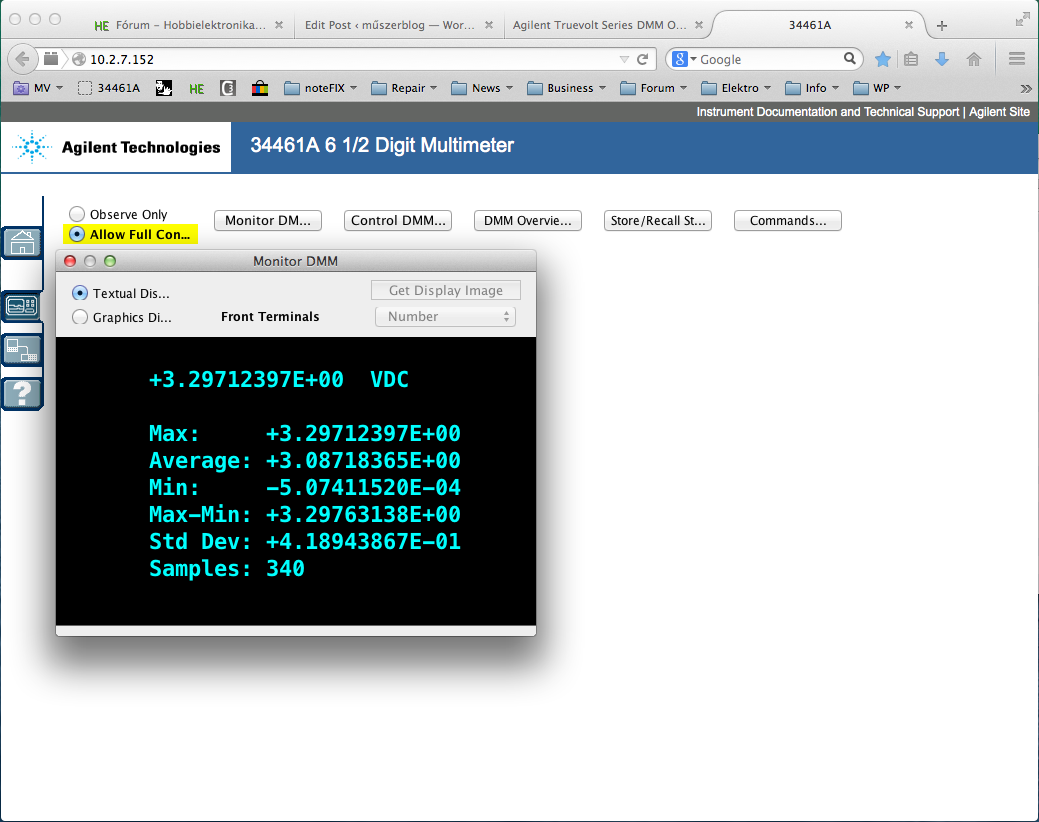Click into the Google search field
The width and height of the screenshot is (1039, 822).
click(x=769, y=59)
